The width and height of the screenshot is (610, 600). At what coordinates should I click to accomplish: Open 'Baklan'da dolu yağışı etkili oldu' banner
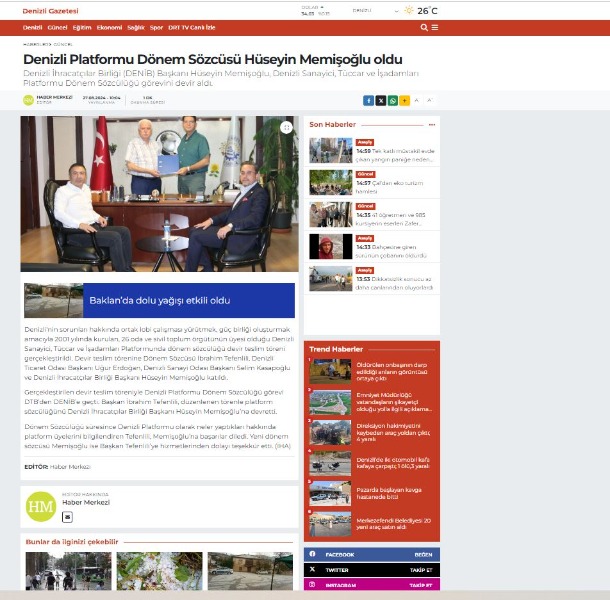(x=159, y=300)
